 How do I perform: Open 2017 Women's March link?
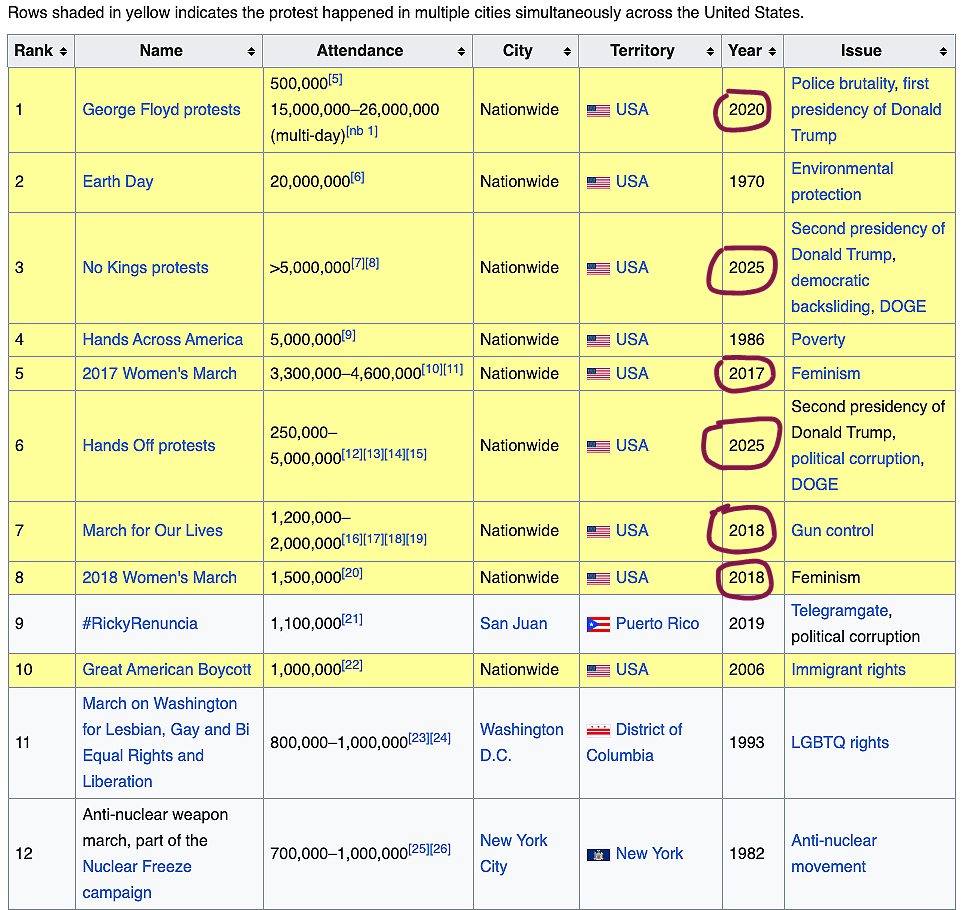pos(159,373)
